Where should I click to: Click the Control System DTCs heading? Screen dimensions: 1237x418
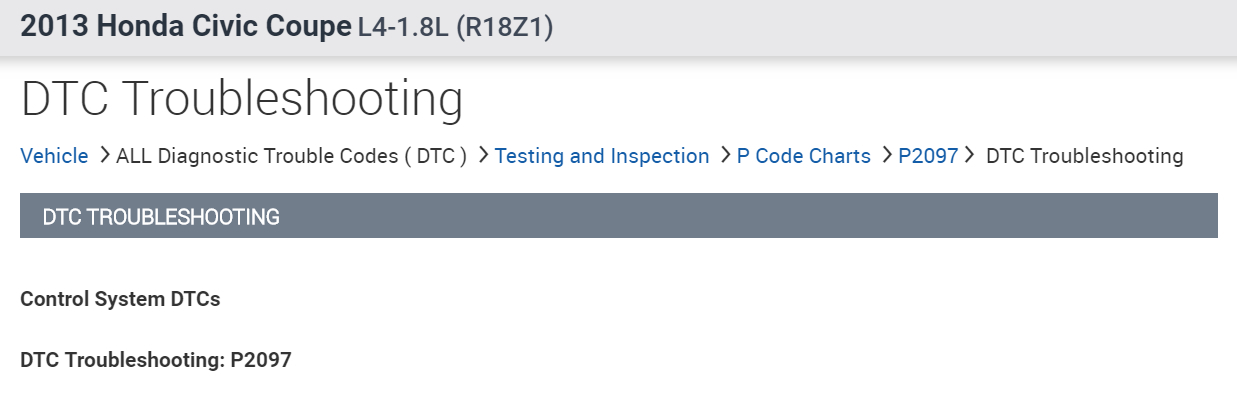120,298
